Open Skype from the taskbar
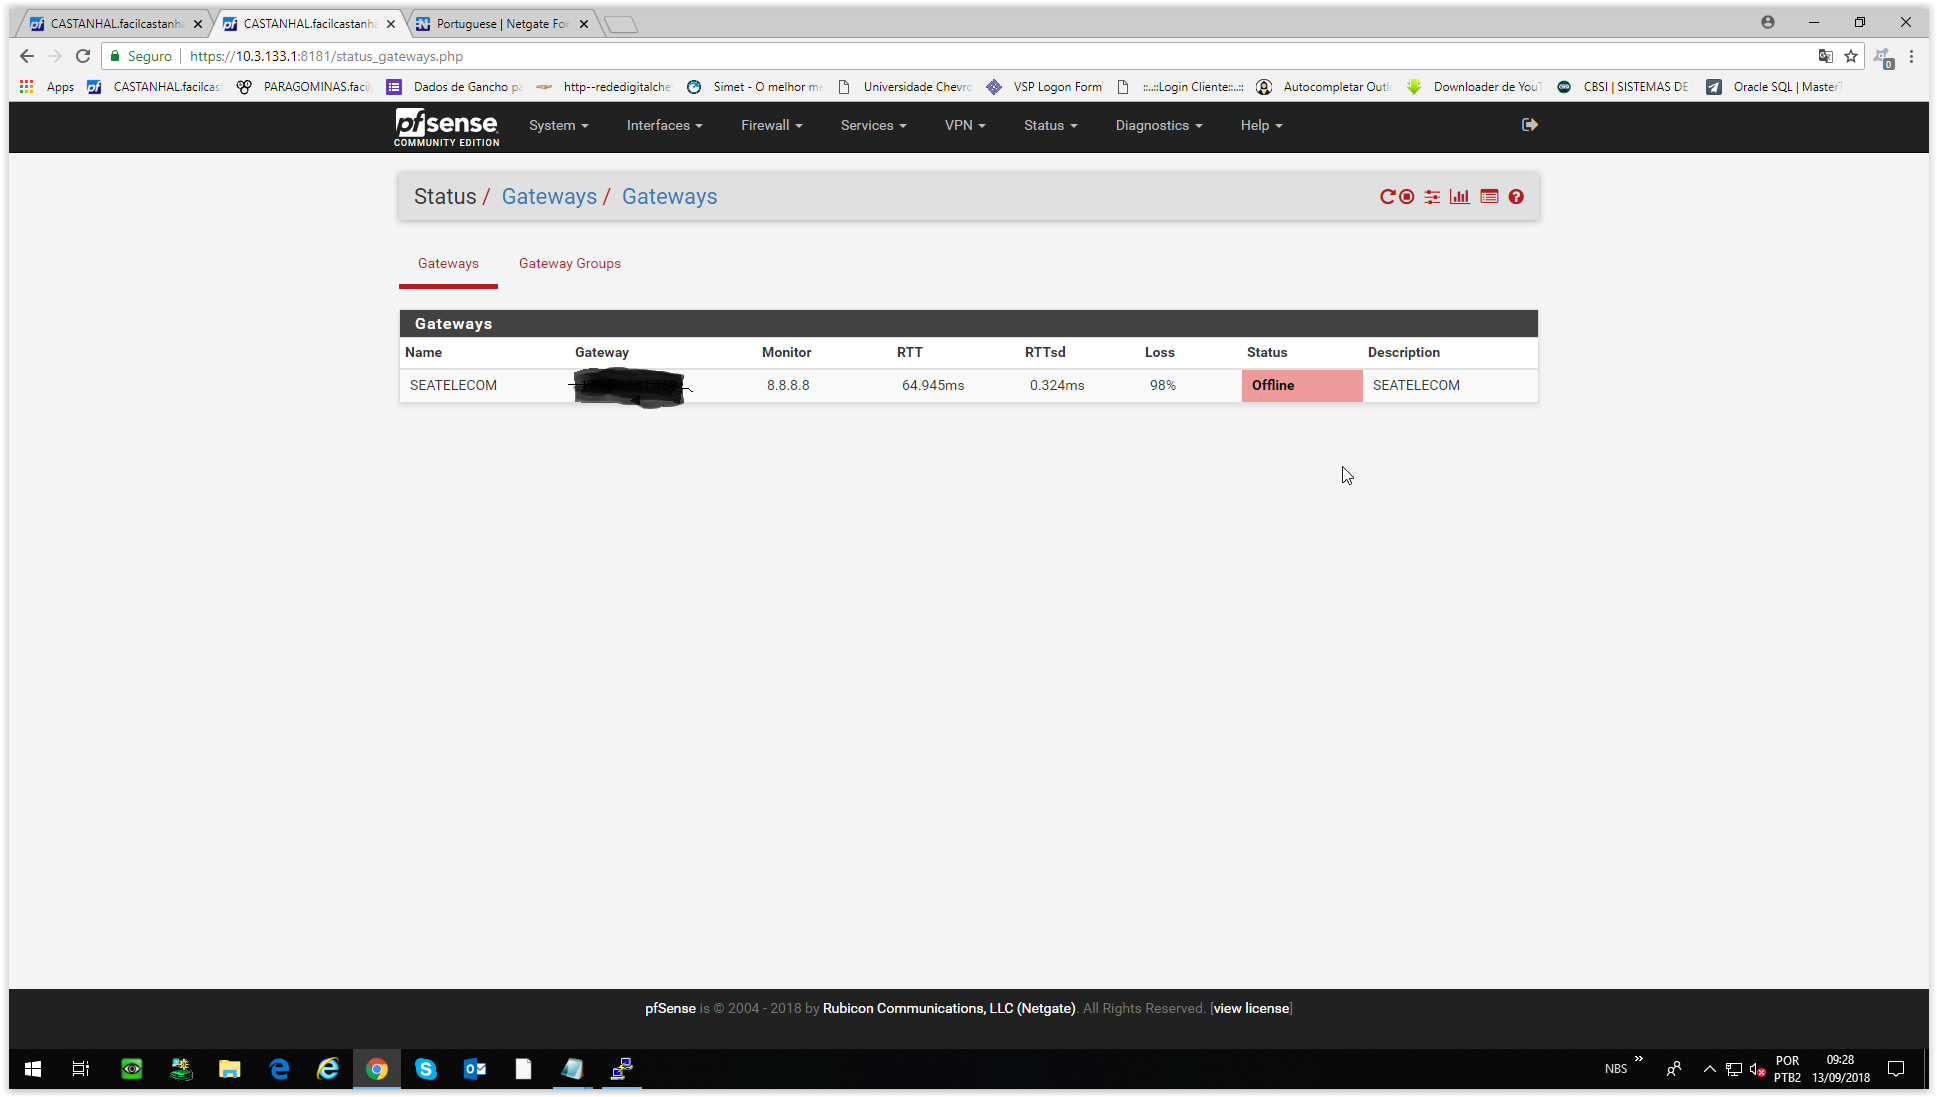Screen dimensions: 1937x1097 (426, 1069)
